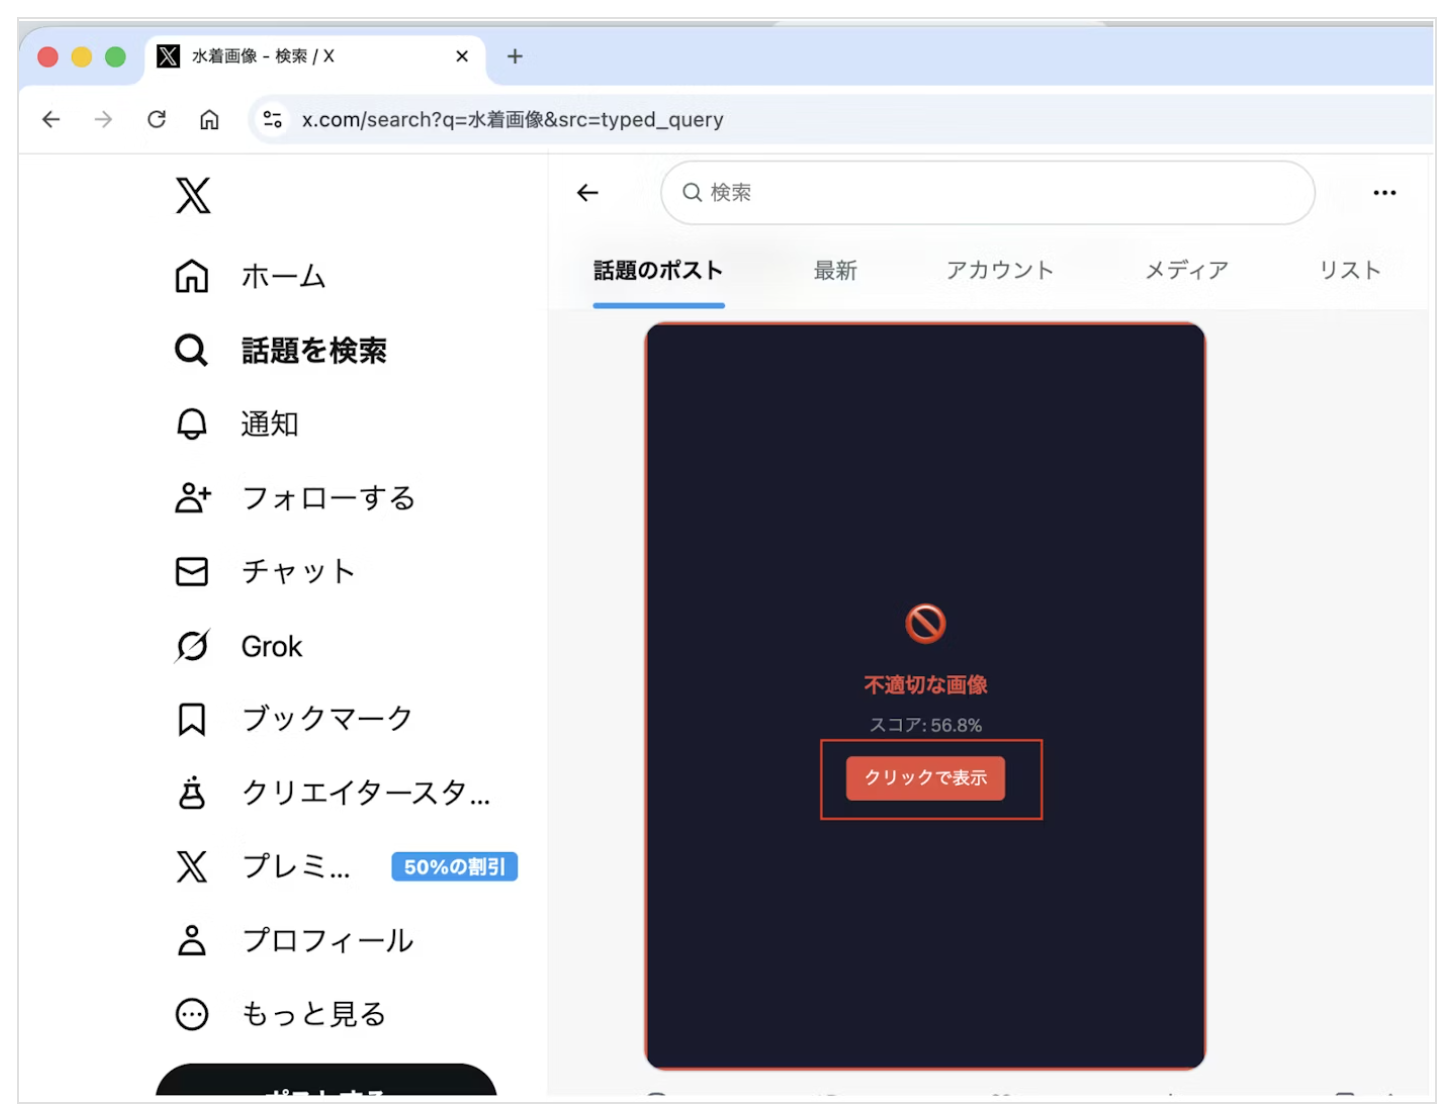This screenshot has width=1450, height=1118.
Task: Click the X logo at sidebar top
Action: click(x=194, y=196)
